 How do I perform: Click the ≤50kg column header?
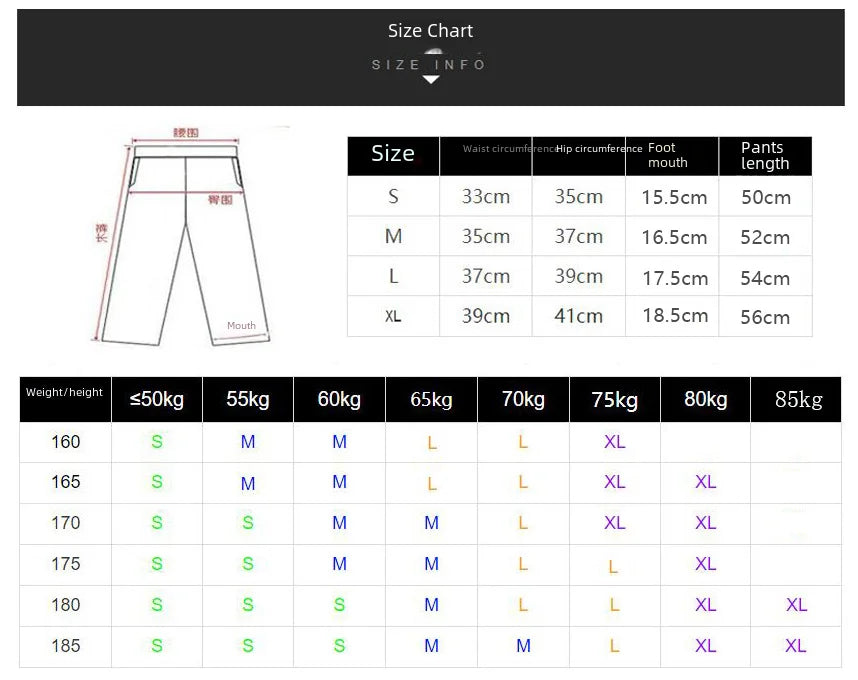click(x=157, y=400)
